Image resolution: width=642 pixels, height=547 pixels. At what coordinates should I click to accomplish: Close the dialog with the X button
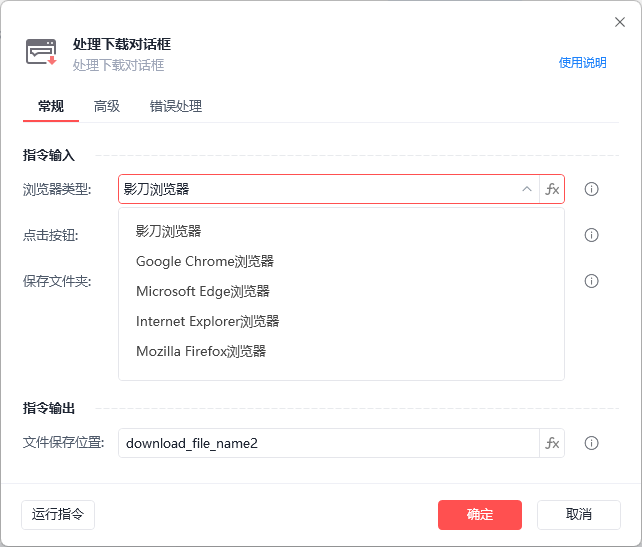pyautogui.click(x=619, y=22)
